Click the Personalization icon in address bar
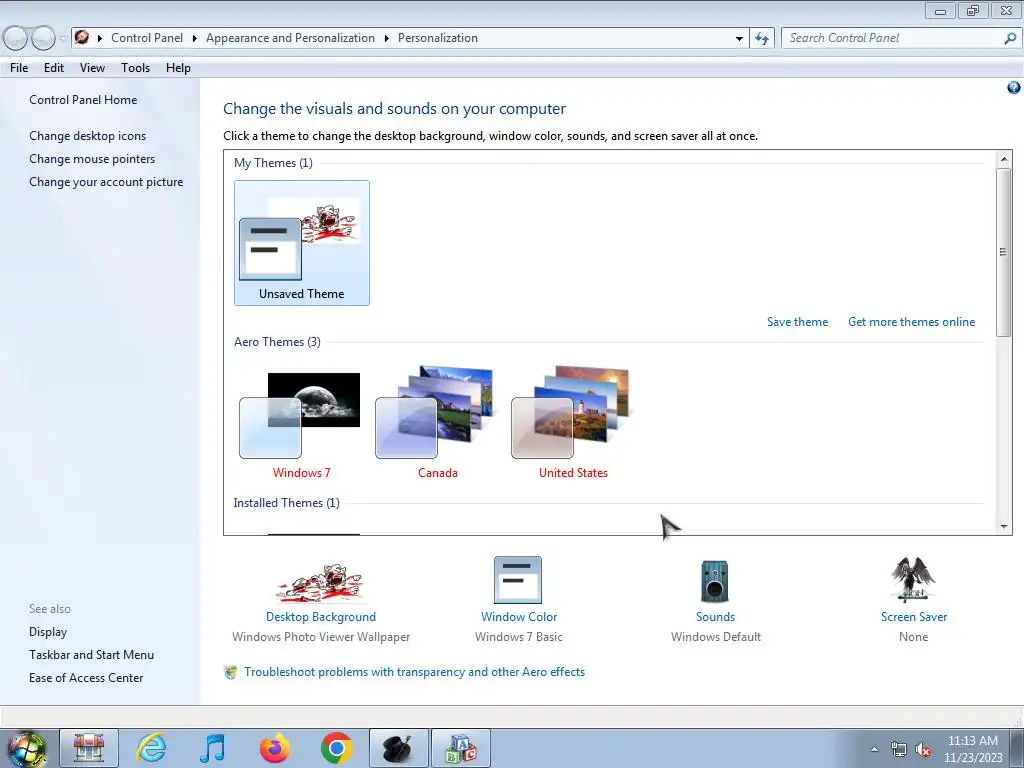 tap(82, 38)
